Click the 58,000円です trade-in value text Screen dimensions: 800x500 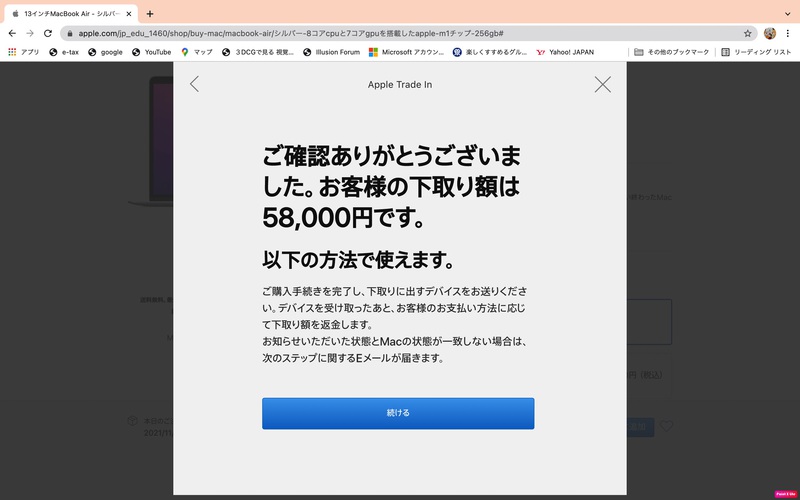coord(343,218)
